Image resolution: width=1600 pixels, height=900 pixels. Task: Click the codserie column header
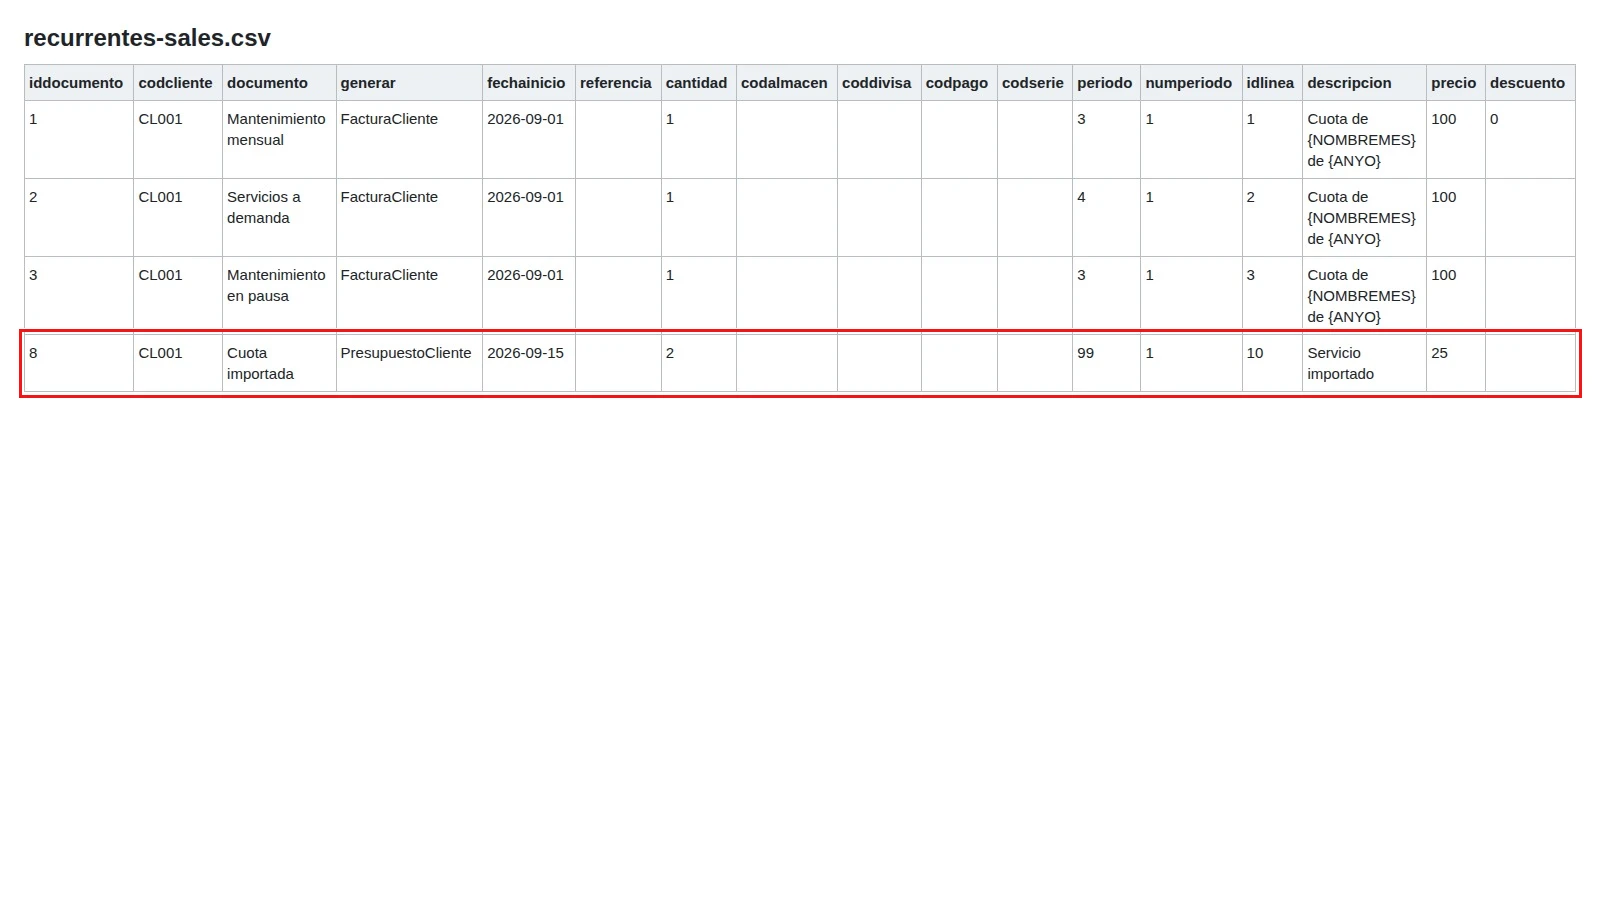coord(1035,83)
